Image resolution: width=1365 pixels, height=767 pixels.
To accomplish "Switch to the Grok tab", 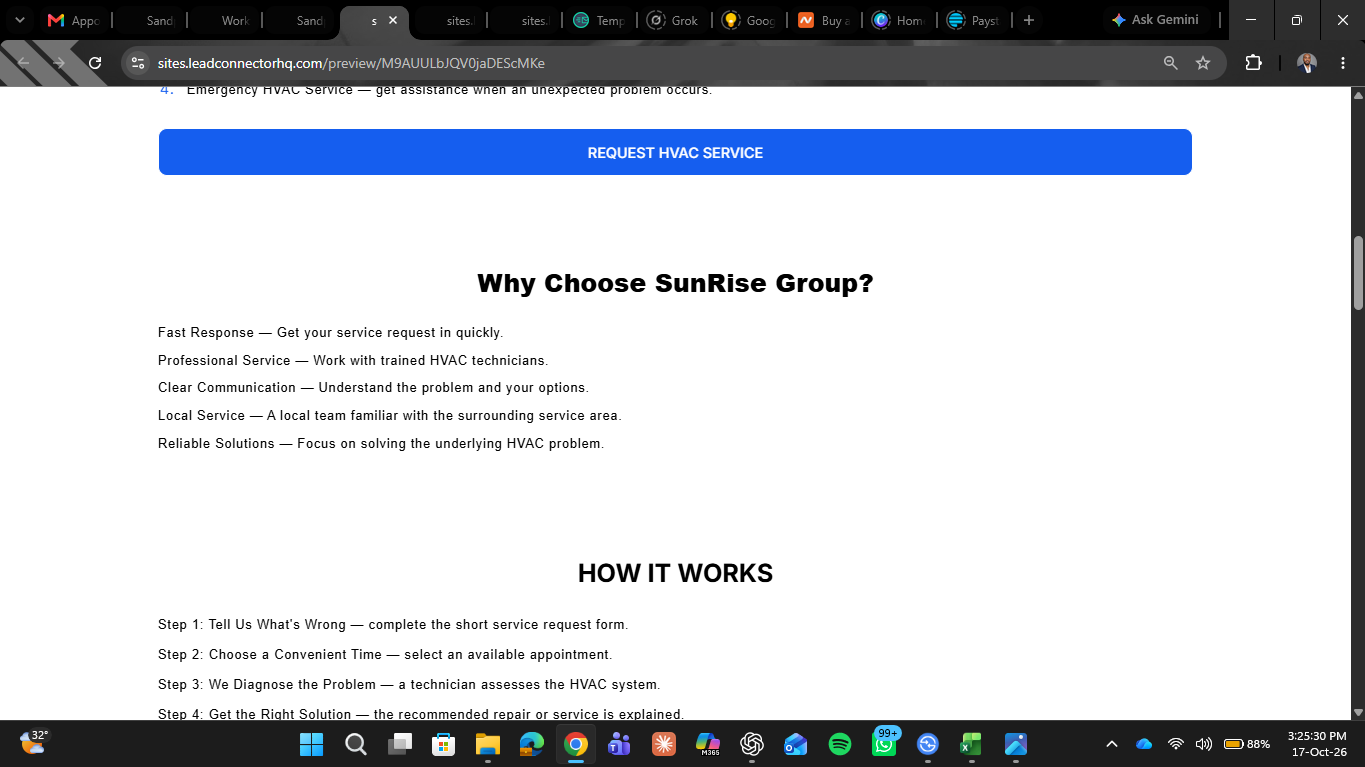I will 674,20.
